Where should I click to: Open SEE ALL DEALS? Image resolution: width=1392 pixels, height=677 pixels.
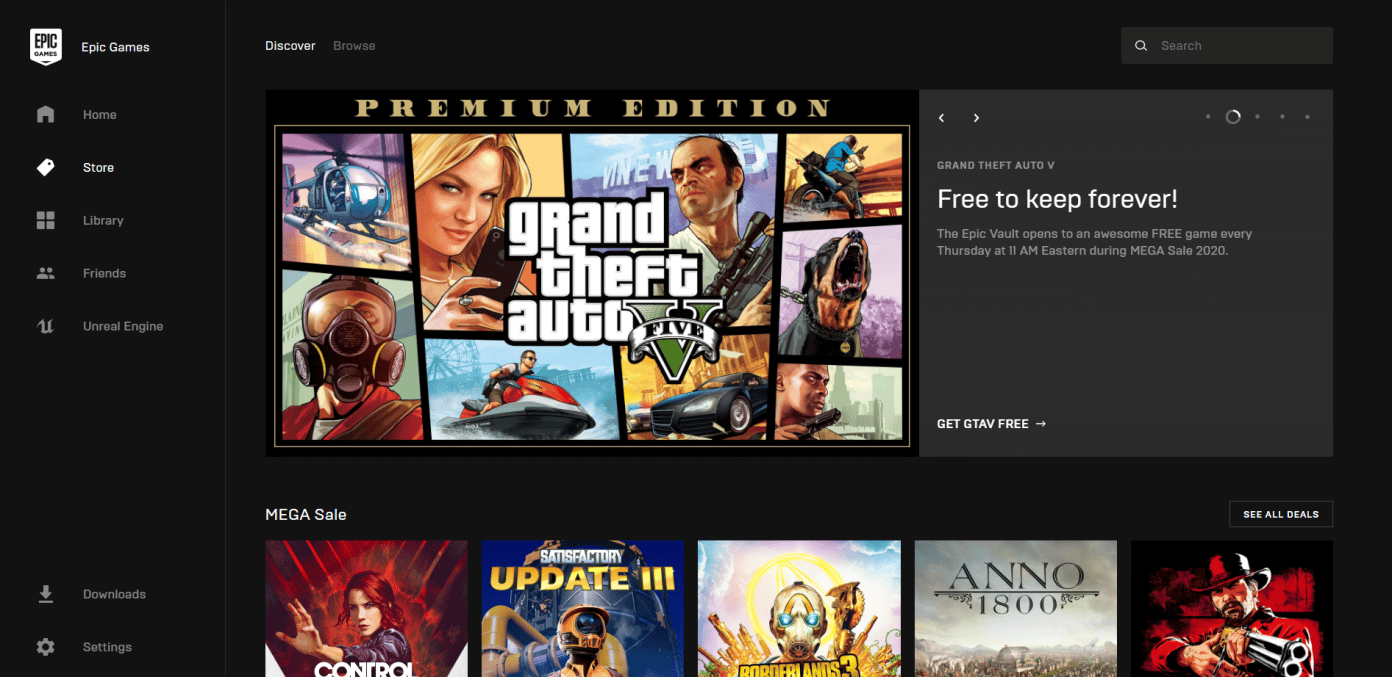pyautogui.click(x=1281, y=513)
